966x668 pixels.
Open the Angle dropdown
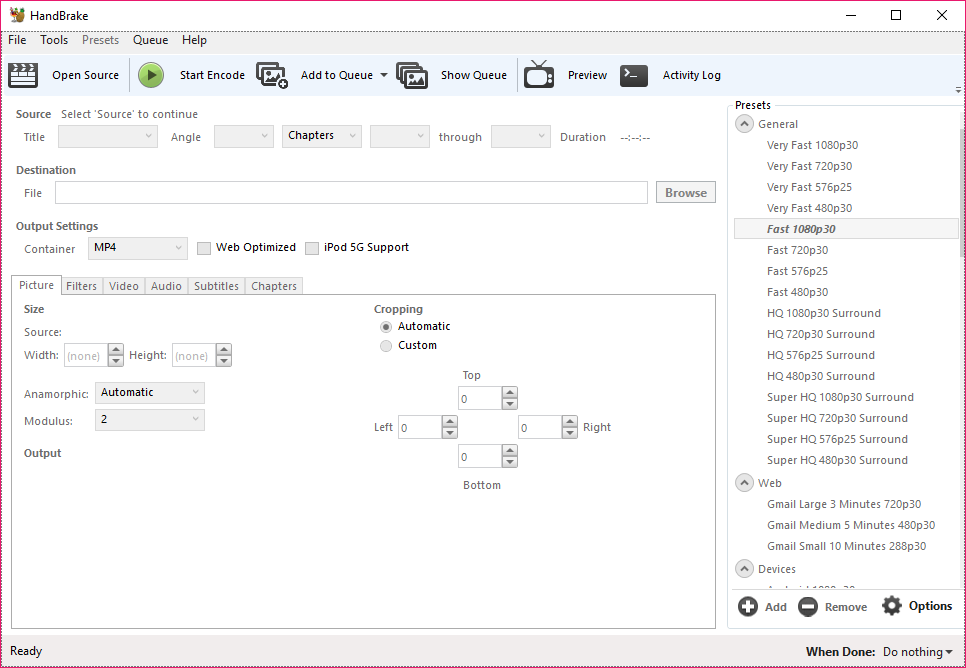coord(244,137)
